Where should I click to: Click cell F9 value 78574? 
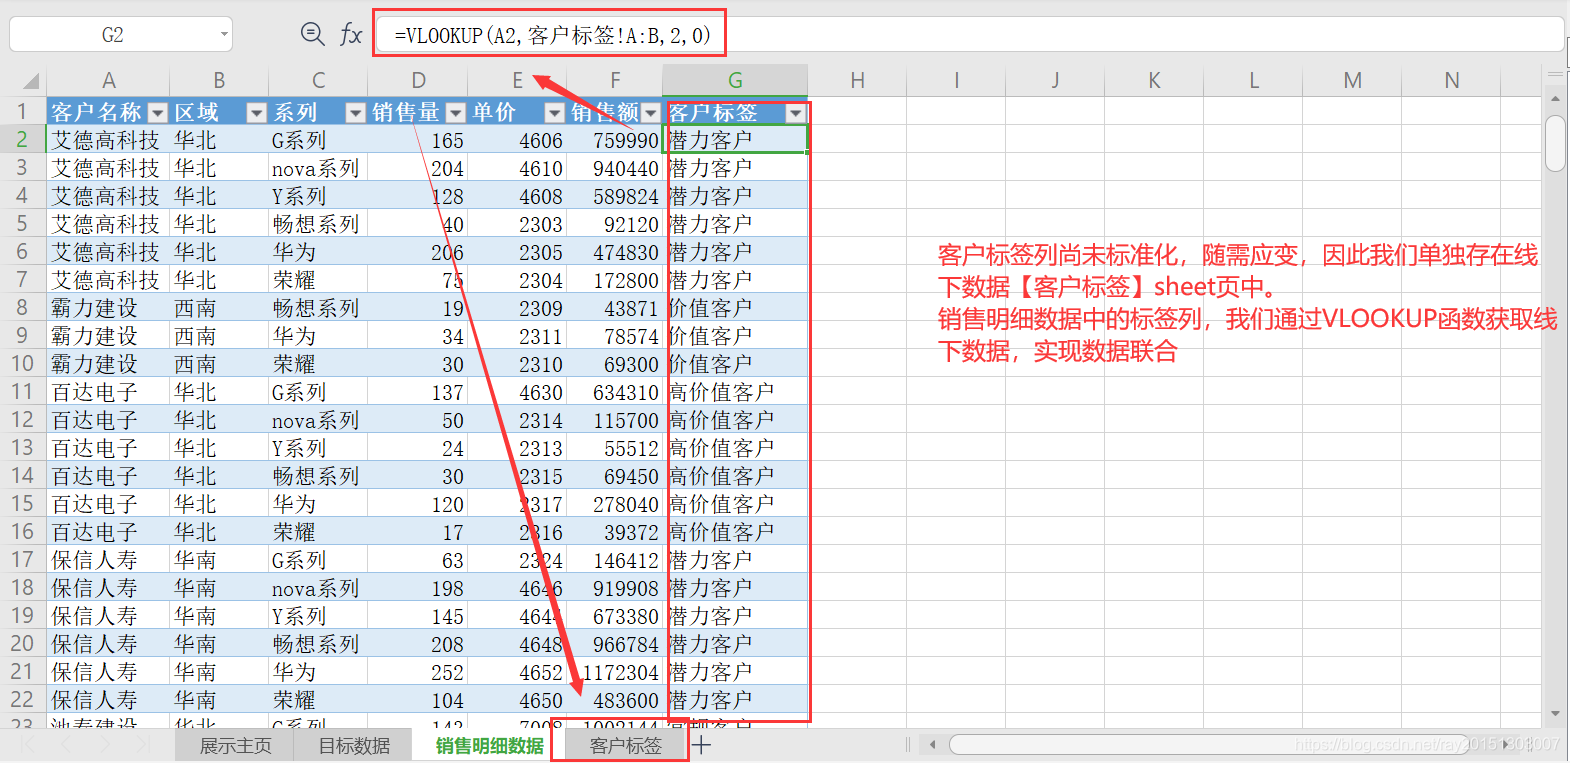pyautogui.click(x=614, y=335)
